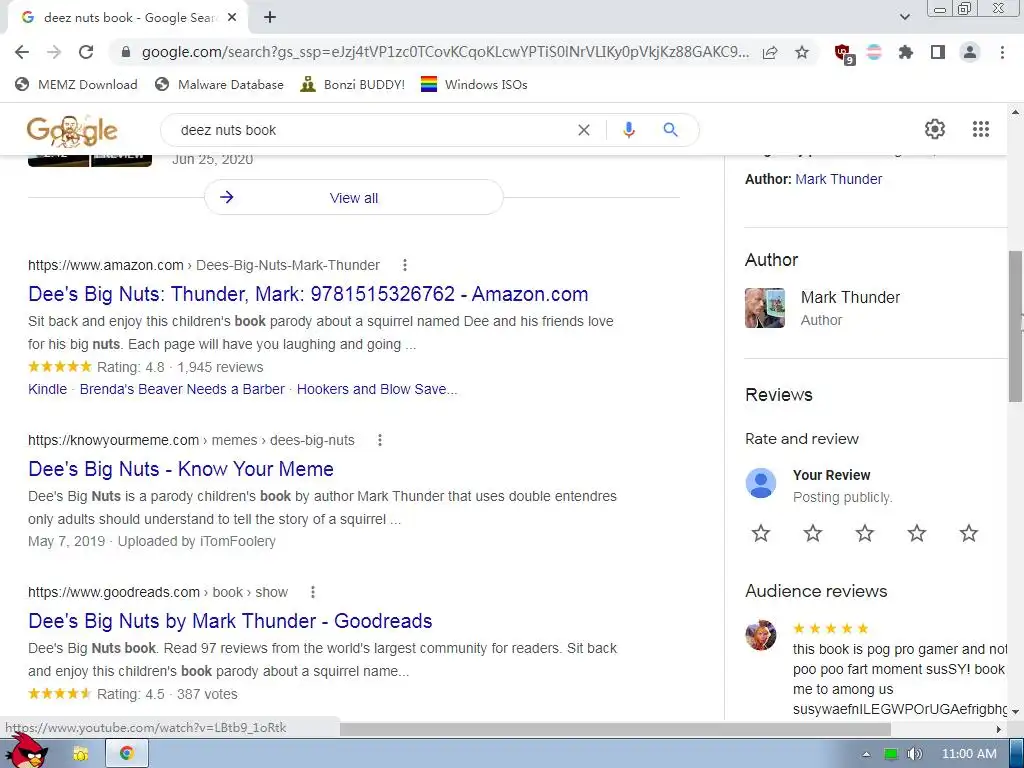Go back with the browser back arrow

[x=22, y=52]
